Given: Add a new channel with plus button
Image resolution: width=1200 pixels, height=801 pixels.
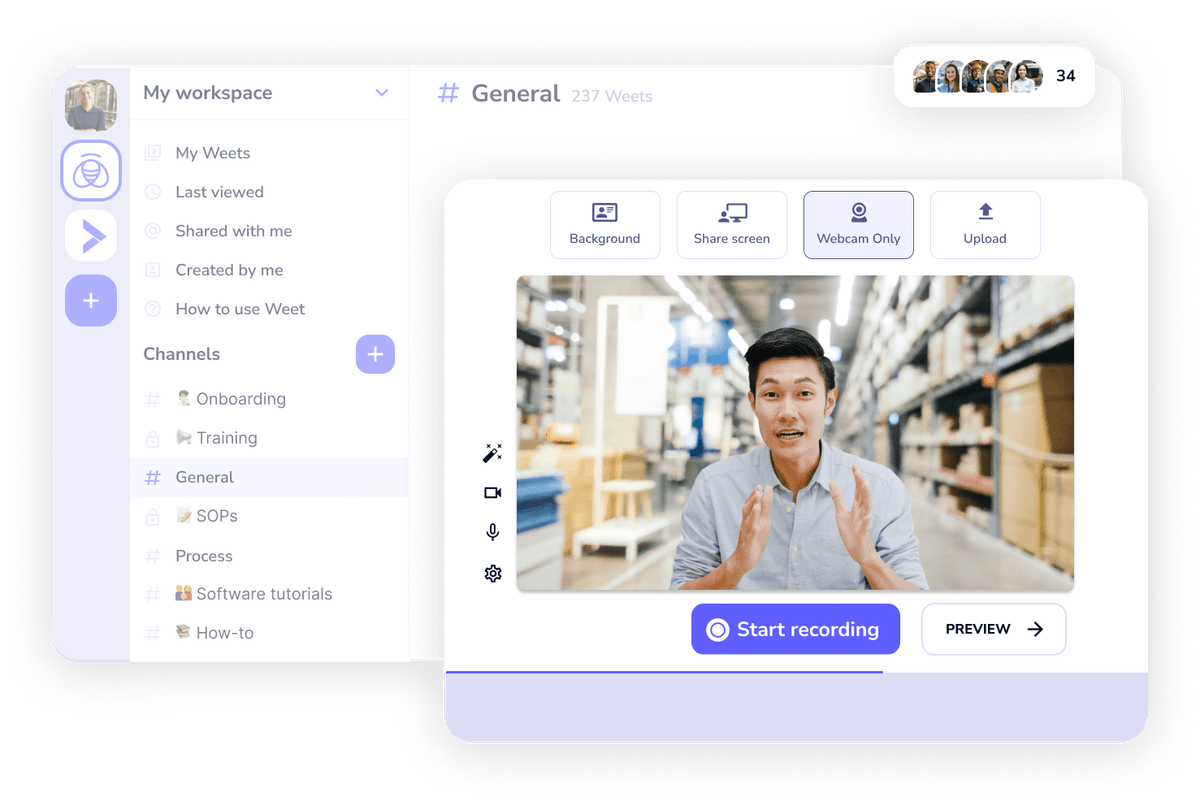Looking at the screenshot, I should [375, 354].
